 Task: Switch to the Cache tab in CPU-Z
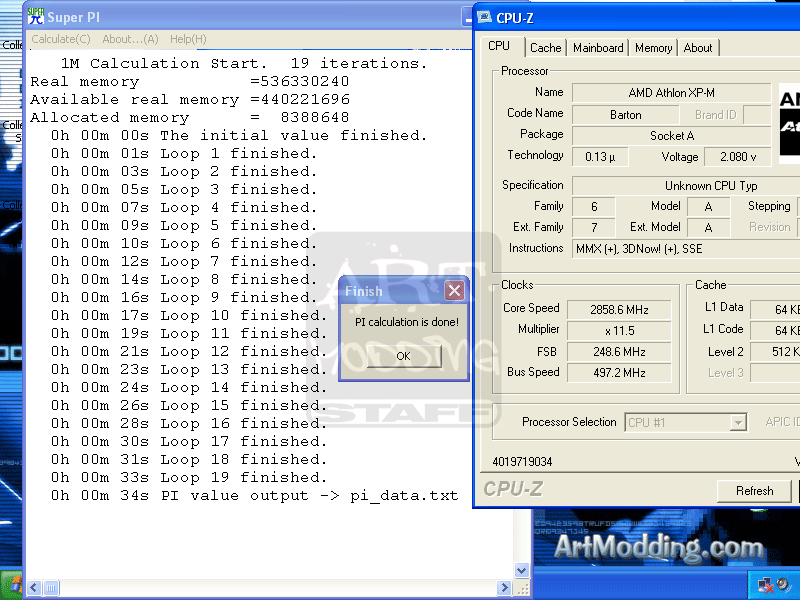[x=545, y=48]
